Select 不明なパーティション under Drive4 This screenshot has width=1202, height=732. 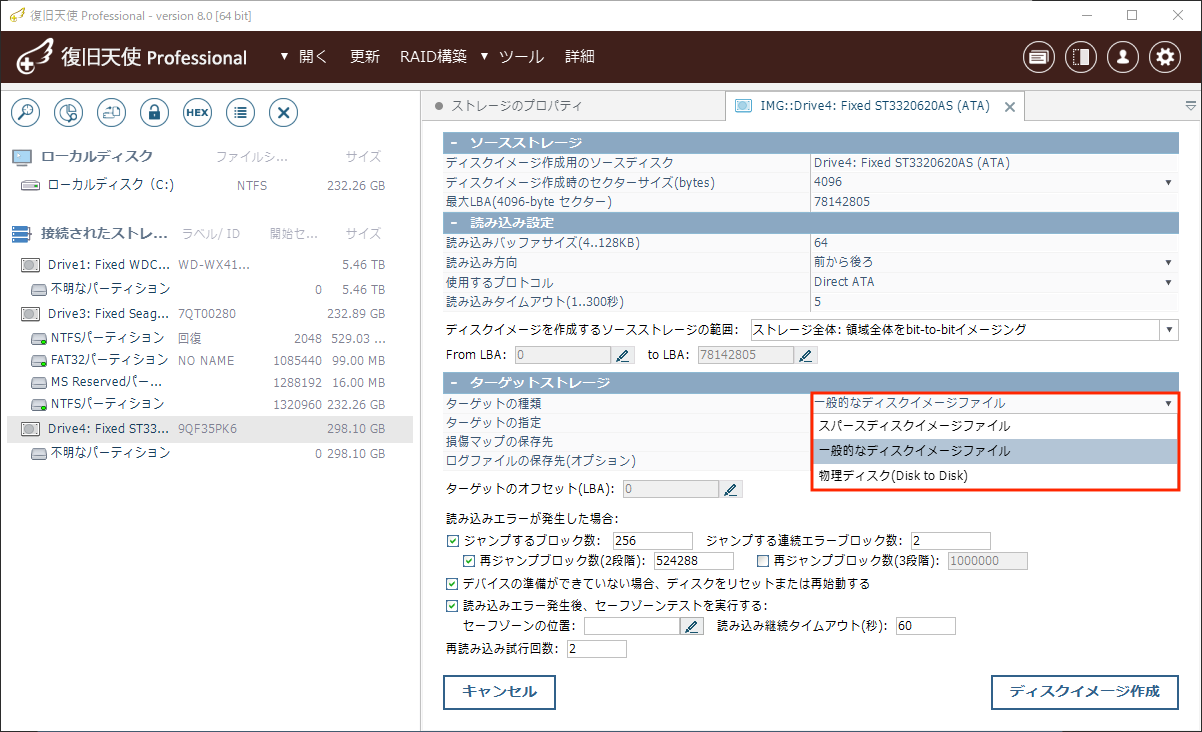point(209,453)
